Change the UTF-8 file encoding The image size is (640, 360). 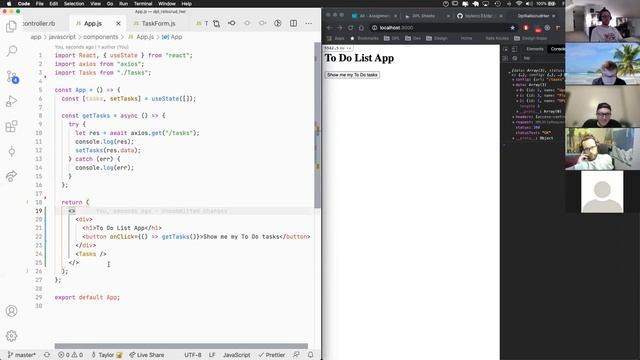pyautogui.click(x=193, y=355)
